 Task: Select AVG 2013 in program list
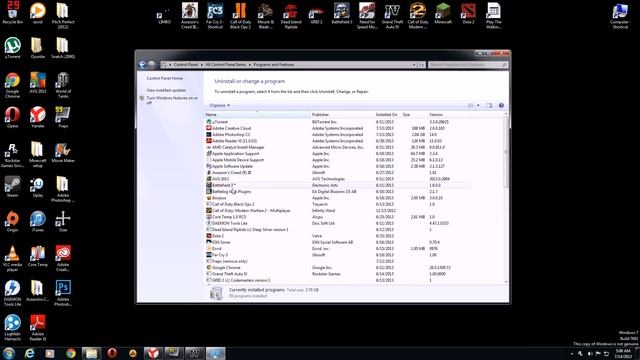(x=337, y=179)
